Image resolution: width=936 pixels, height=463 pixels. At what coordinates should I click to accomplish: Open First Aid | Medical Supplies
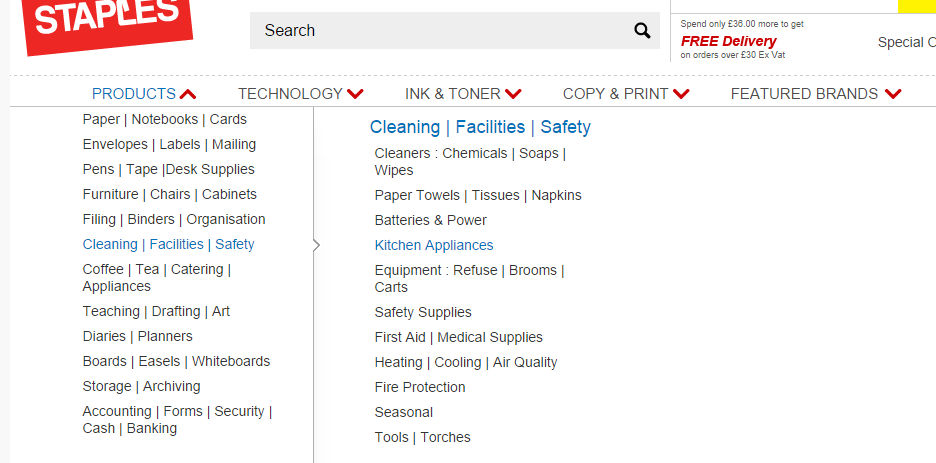click(458, 337)
